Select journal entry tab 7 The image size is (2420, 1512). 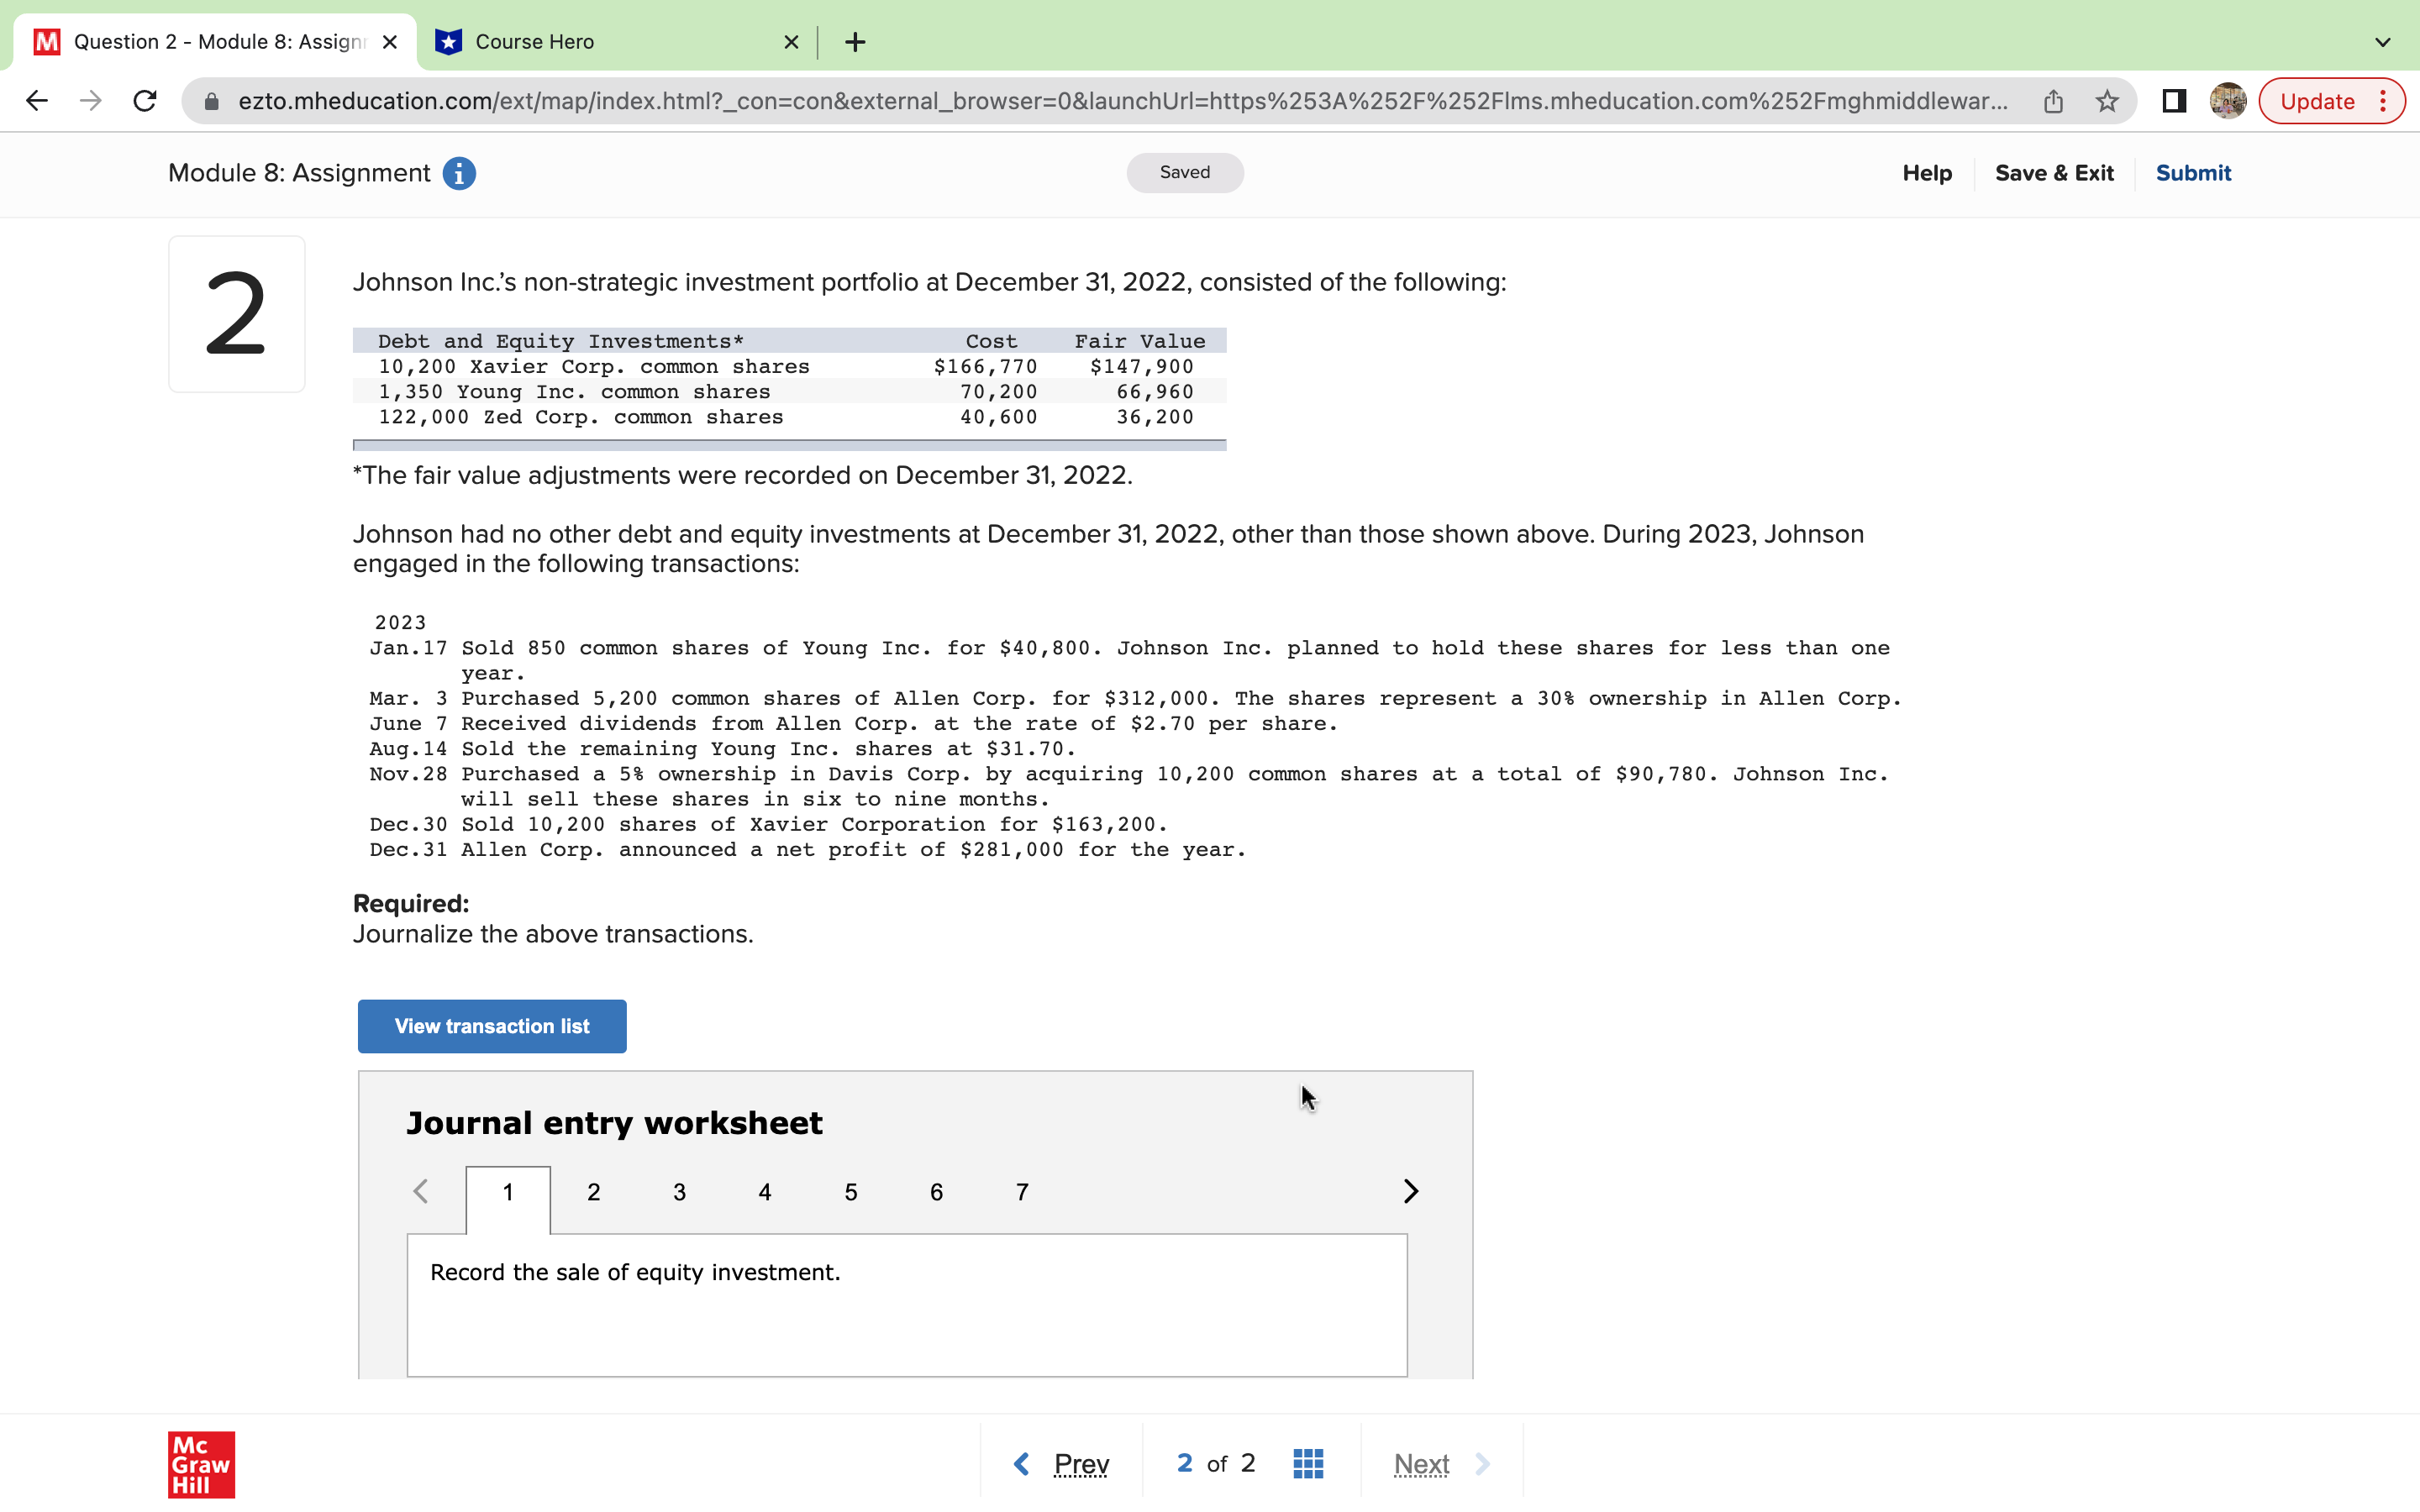1022,1192
